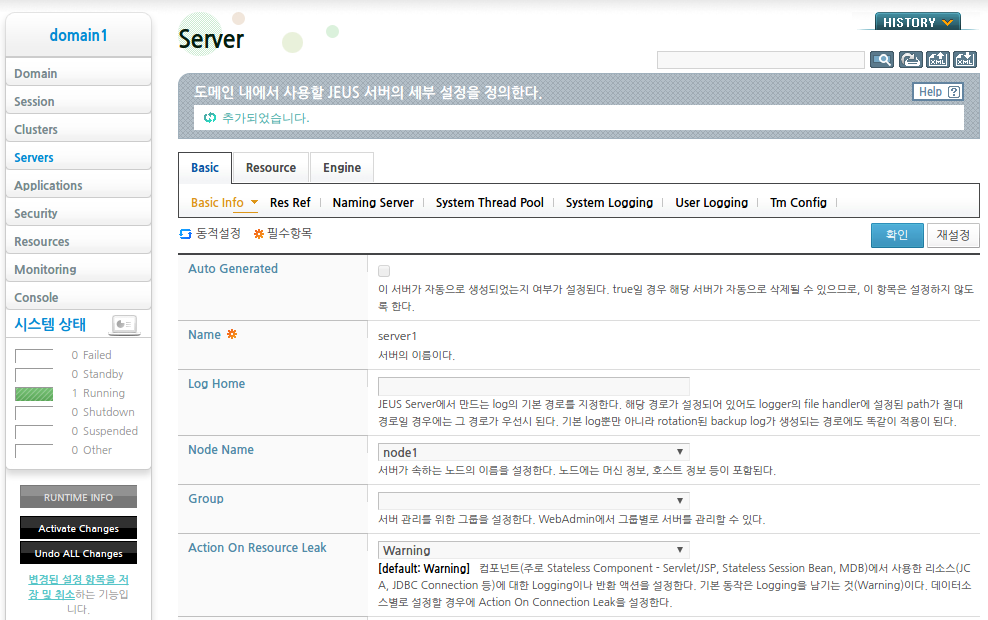Image resolution: width=988 pixels, height=620 pixels.
Task: Go to Session in the sidebar
Action: pyautogui.click(x=78, y=101)
